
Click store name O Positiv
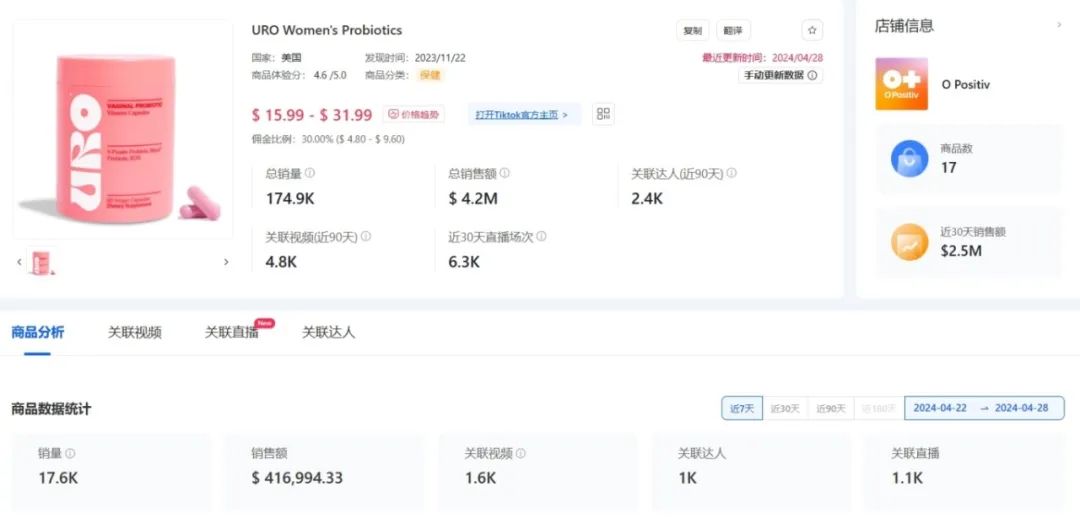tap(966, 84)
